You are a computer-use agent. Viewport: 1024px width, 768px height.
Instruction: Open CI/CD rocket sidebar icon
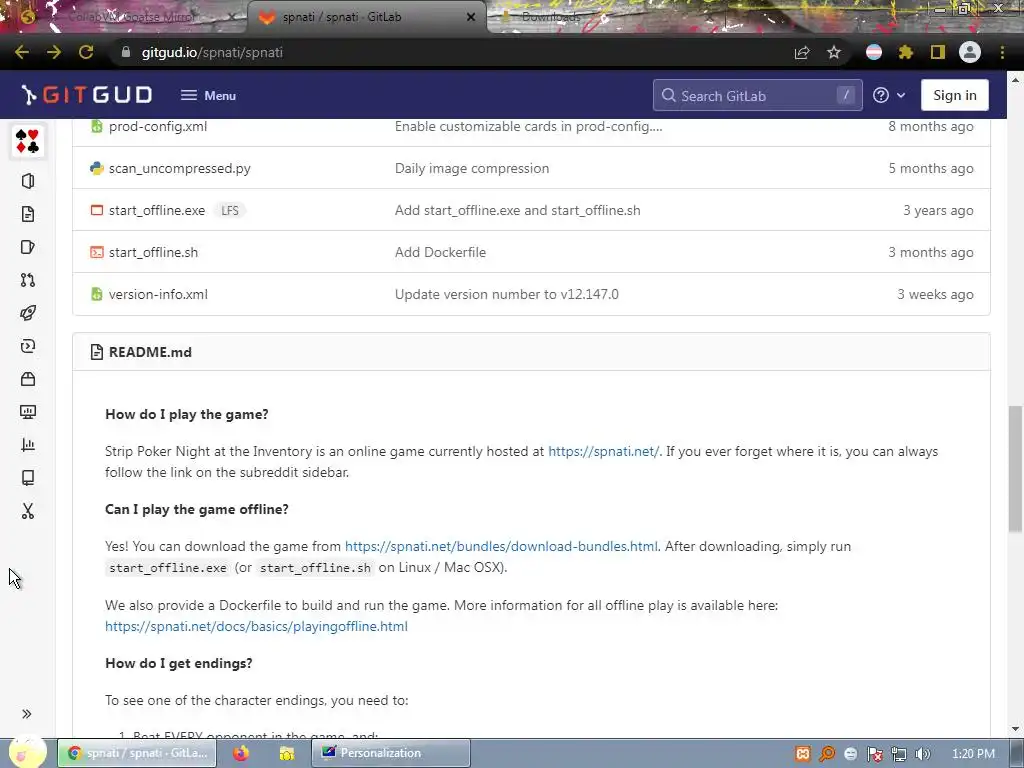tap(27, 313)
